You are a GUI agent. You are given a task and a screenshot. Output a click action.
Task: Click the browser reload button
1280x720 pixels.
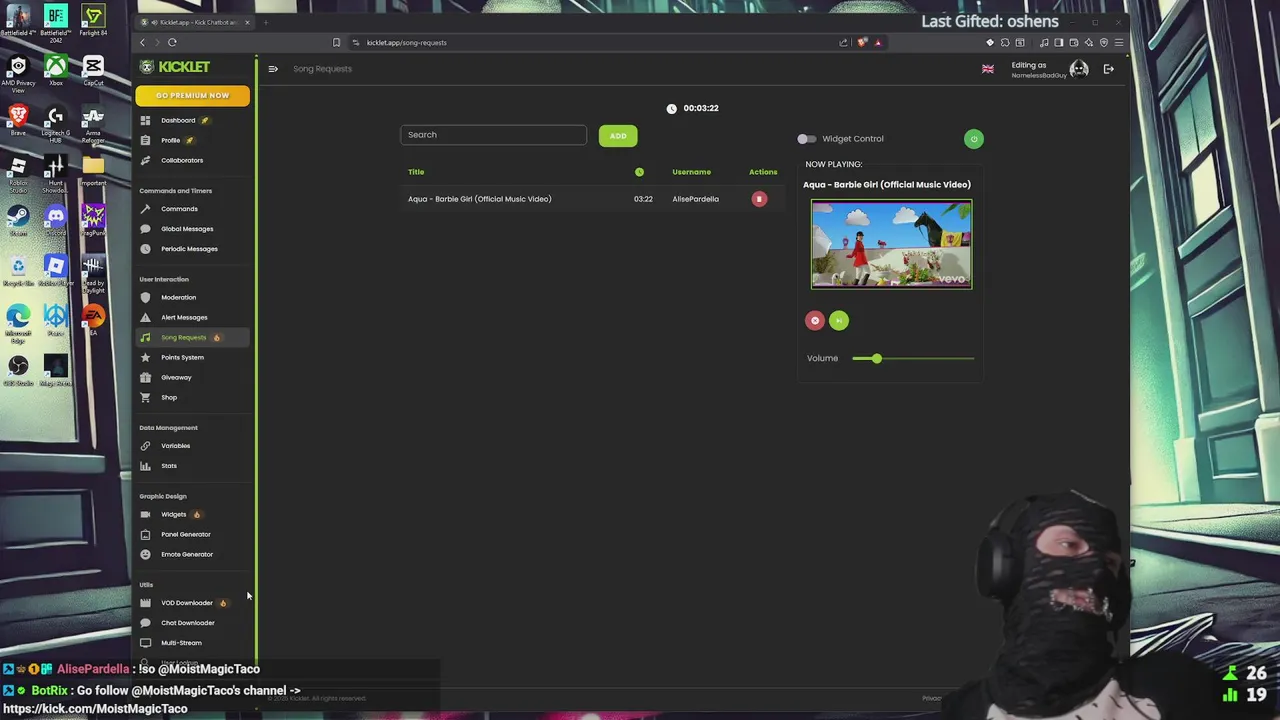[172, 42]
